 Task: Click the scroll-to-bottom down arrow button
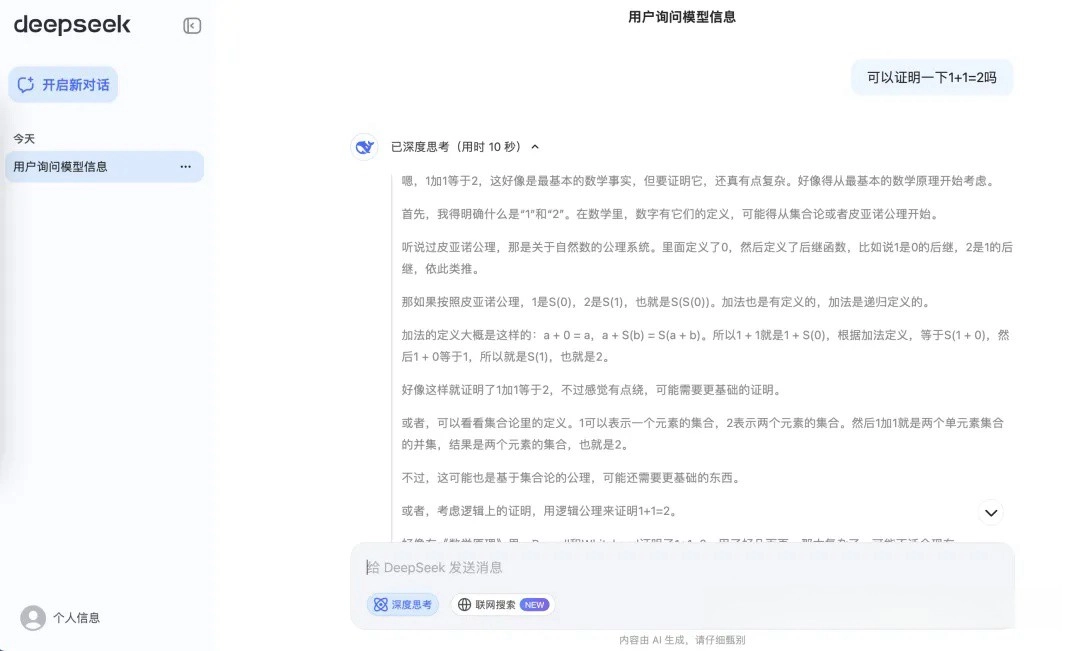[990, 513]
